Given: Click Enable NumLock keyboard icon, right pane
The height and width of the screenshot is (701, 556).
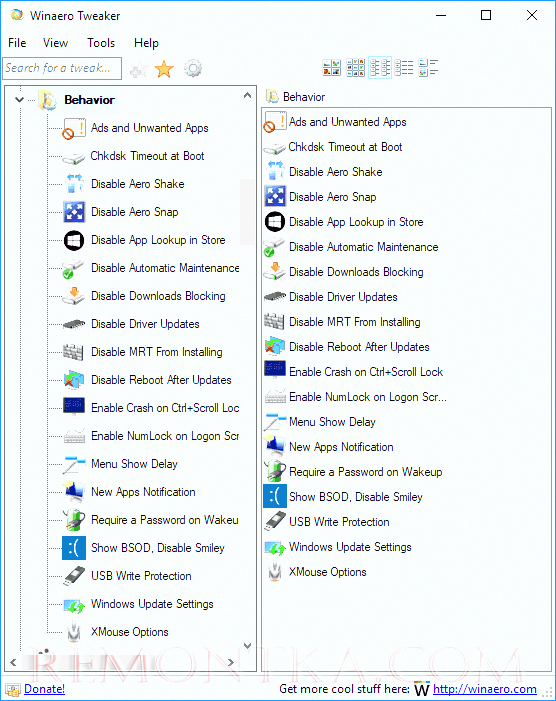Looking at the screenshot, I should (x=275, y=397).
